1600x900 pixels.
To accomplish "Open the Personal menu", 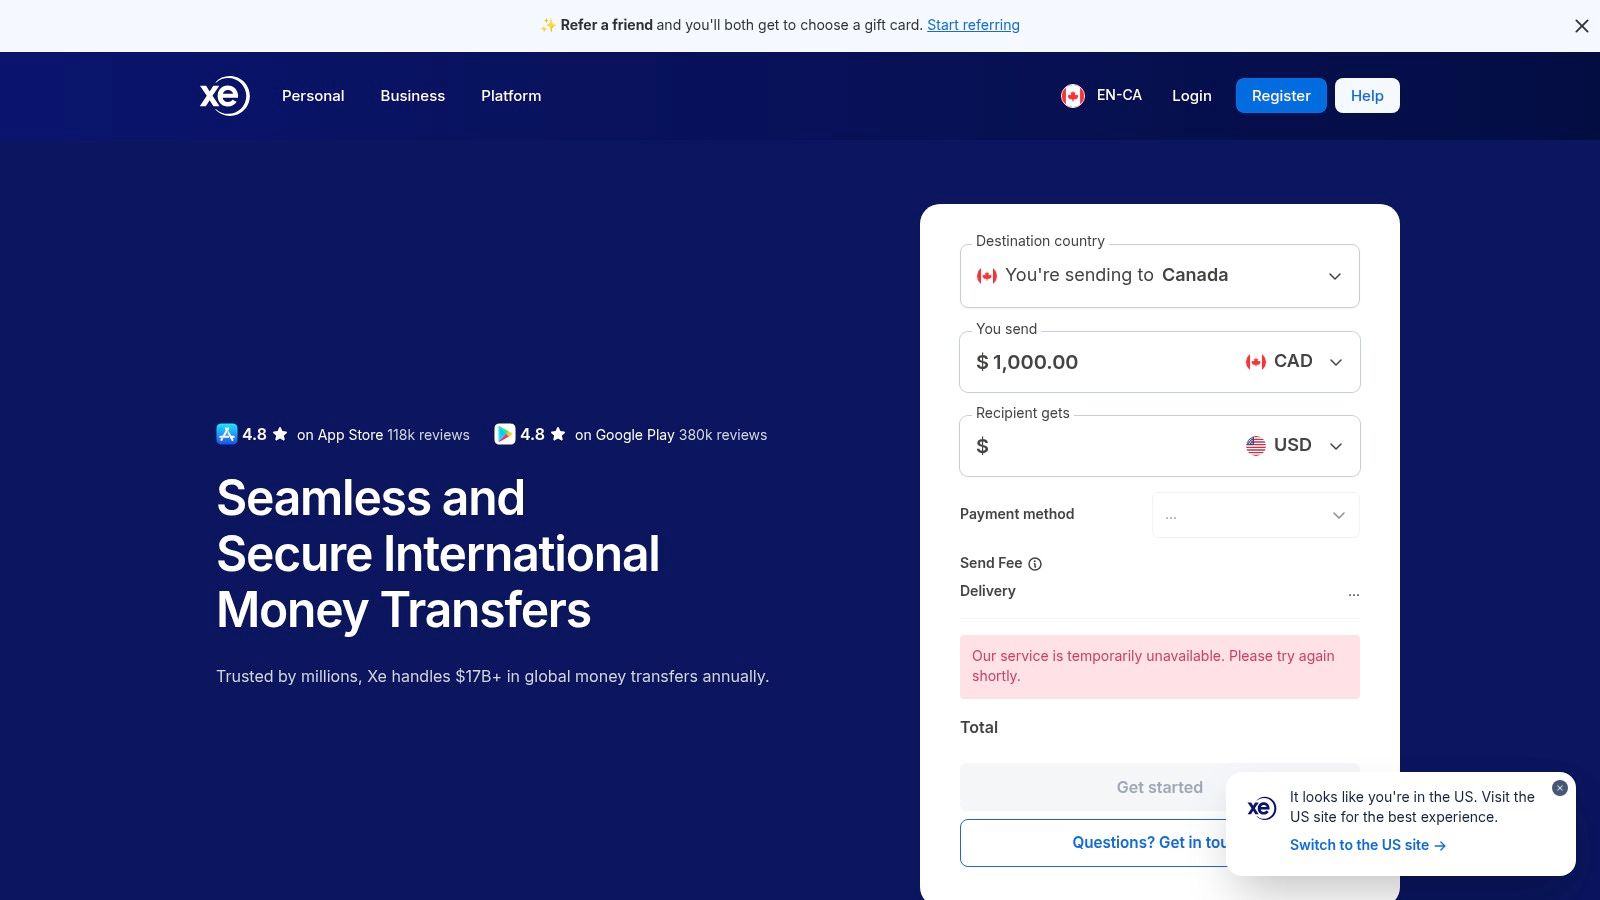I will tap(313, 96).
